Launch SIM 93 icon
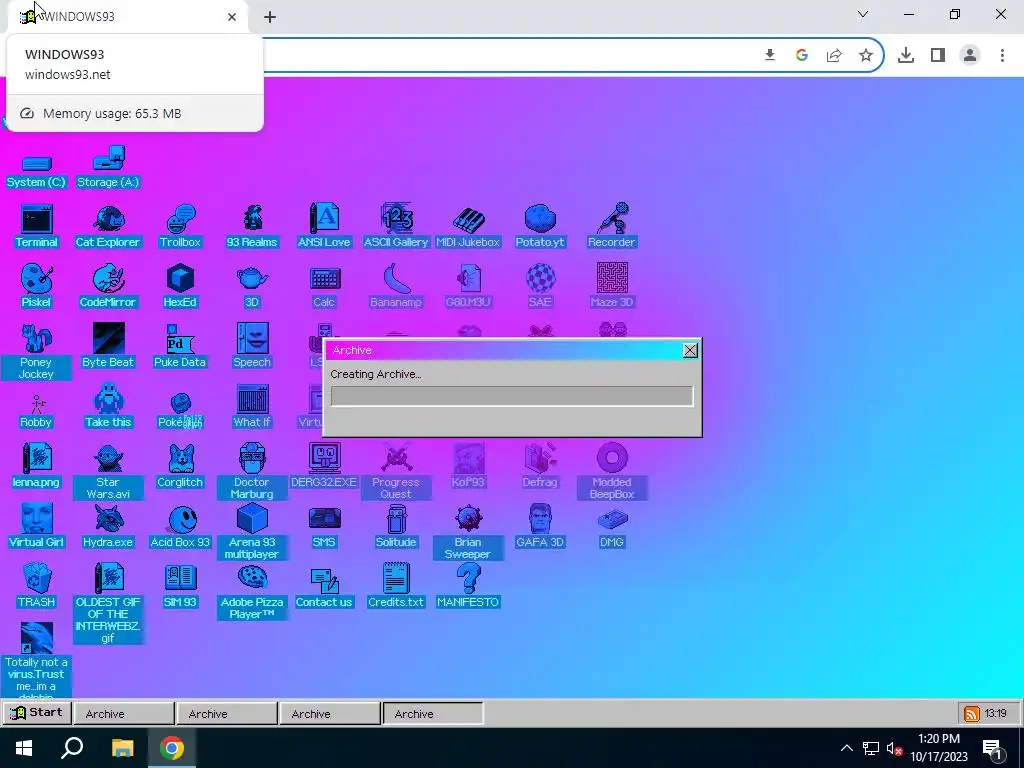 pyautogui.click(x=180, y=586)
